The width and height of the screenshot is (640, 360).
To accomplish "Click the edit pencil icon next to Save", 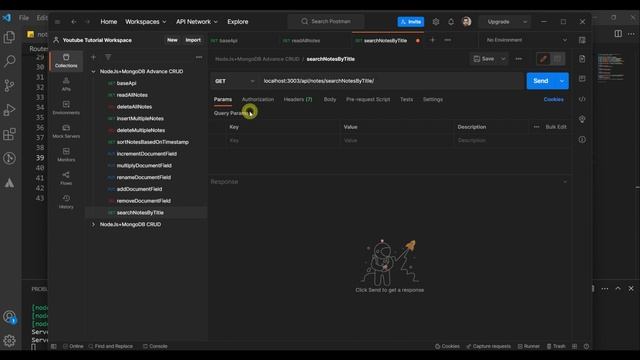I will (x=543, y=59).
